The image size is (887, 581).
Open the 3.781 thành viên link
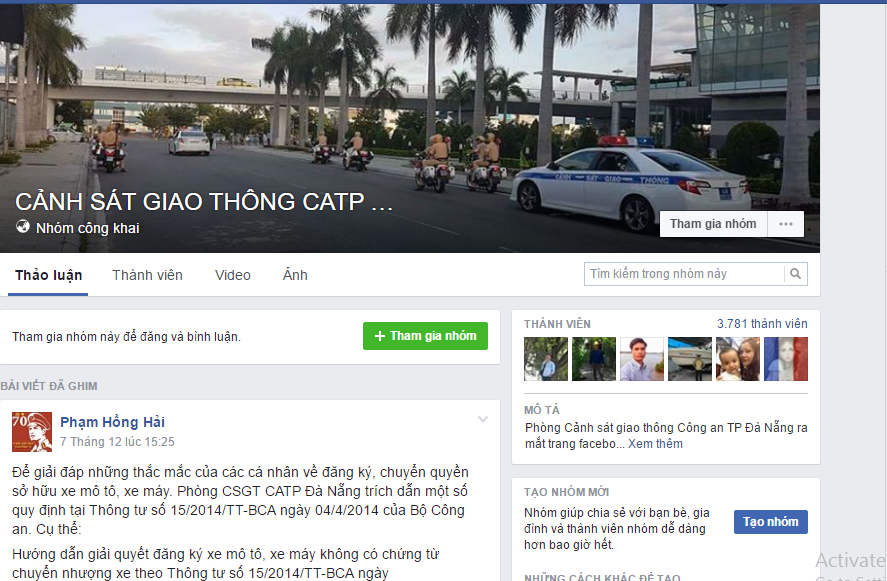pyautogui.click(x=762, y=324)
